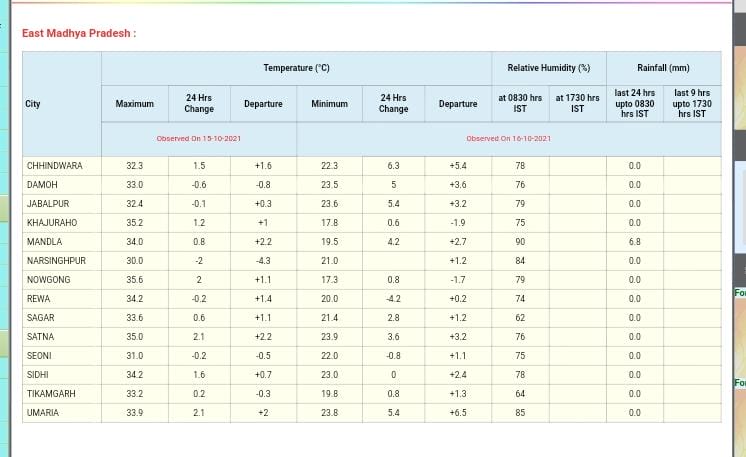Viewport: 746px width, 457px height.
Task: Pick the KHAJURAHO city cell
Action: (x=52, y=223)
